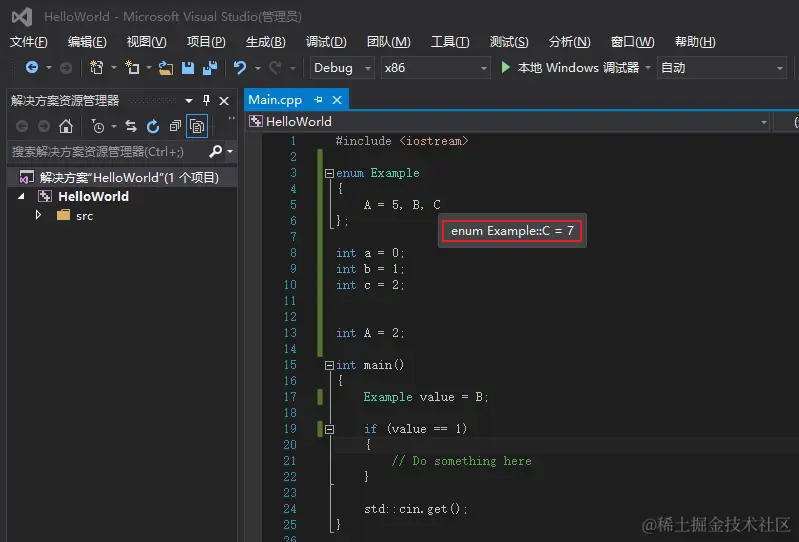Open the 调试(D) menu
Image resolution: width=799 pixels, height=542 pixels.
326,42
